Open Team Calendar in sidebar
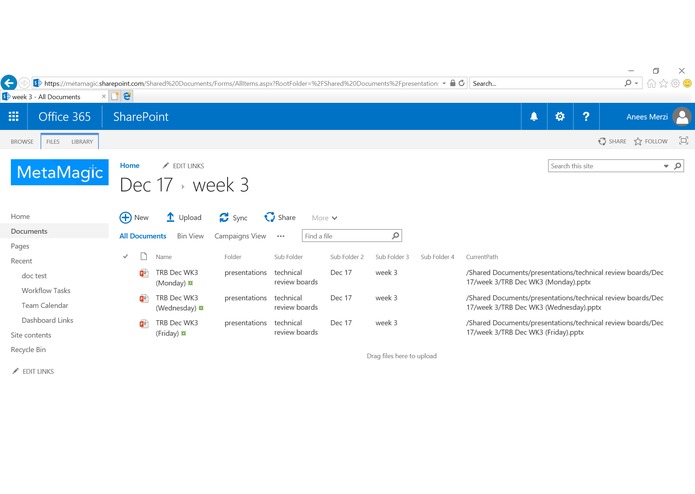 45,305
